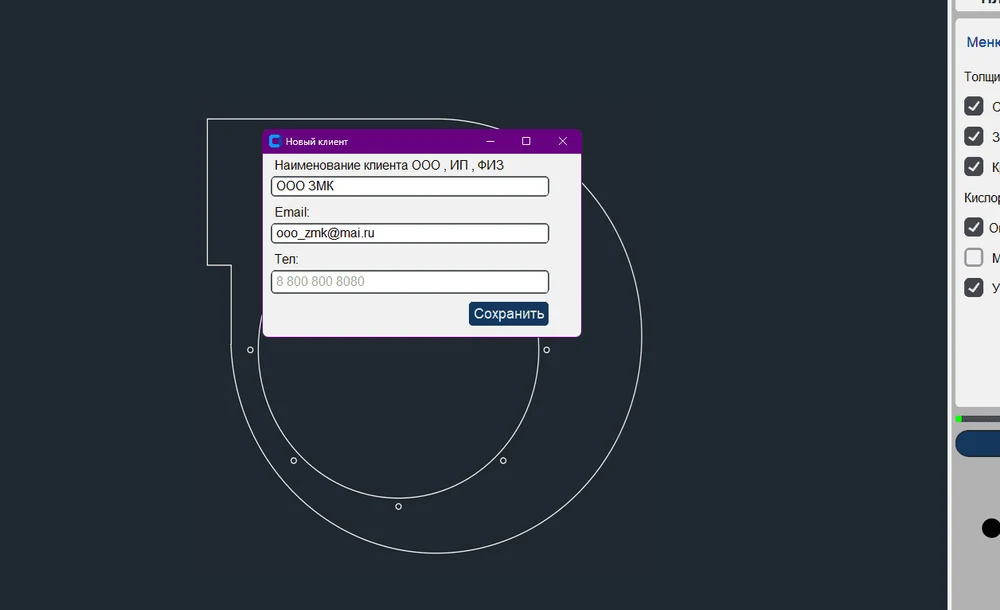Screen dimensions: 1000x610
Task: Click the dark blue button below the progress bar
Action: (978, 444)
